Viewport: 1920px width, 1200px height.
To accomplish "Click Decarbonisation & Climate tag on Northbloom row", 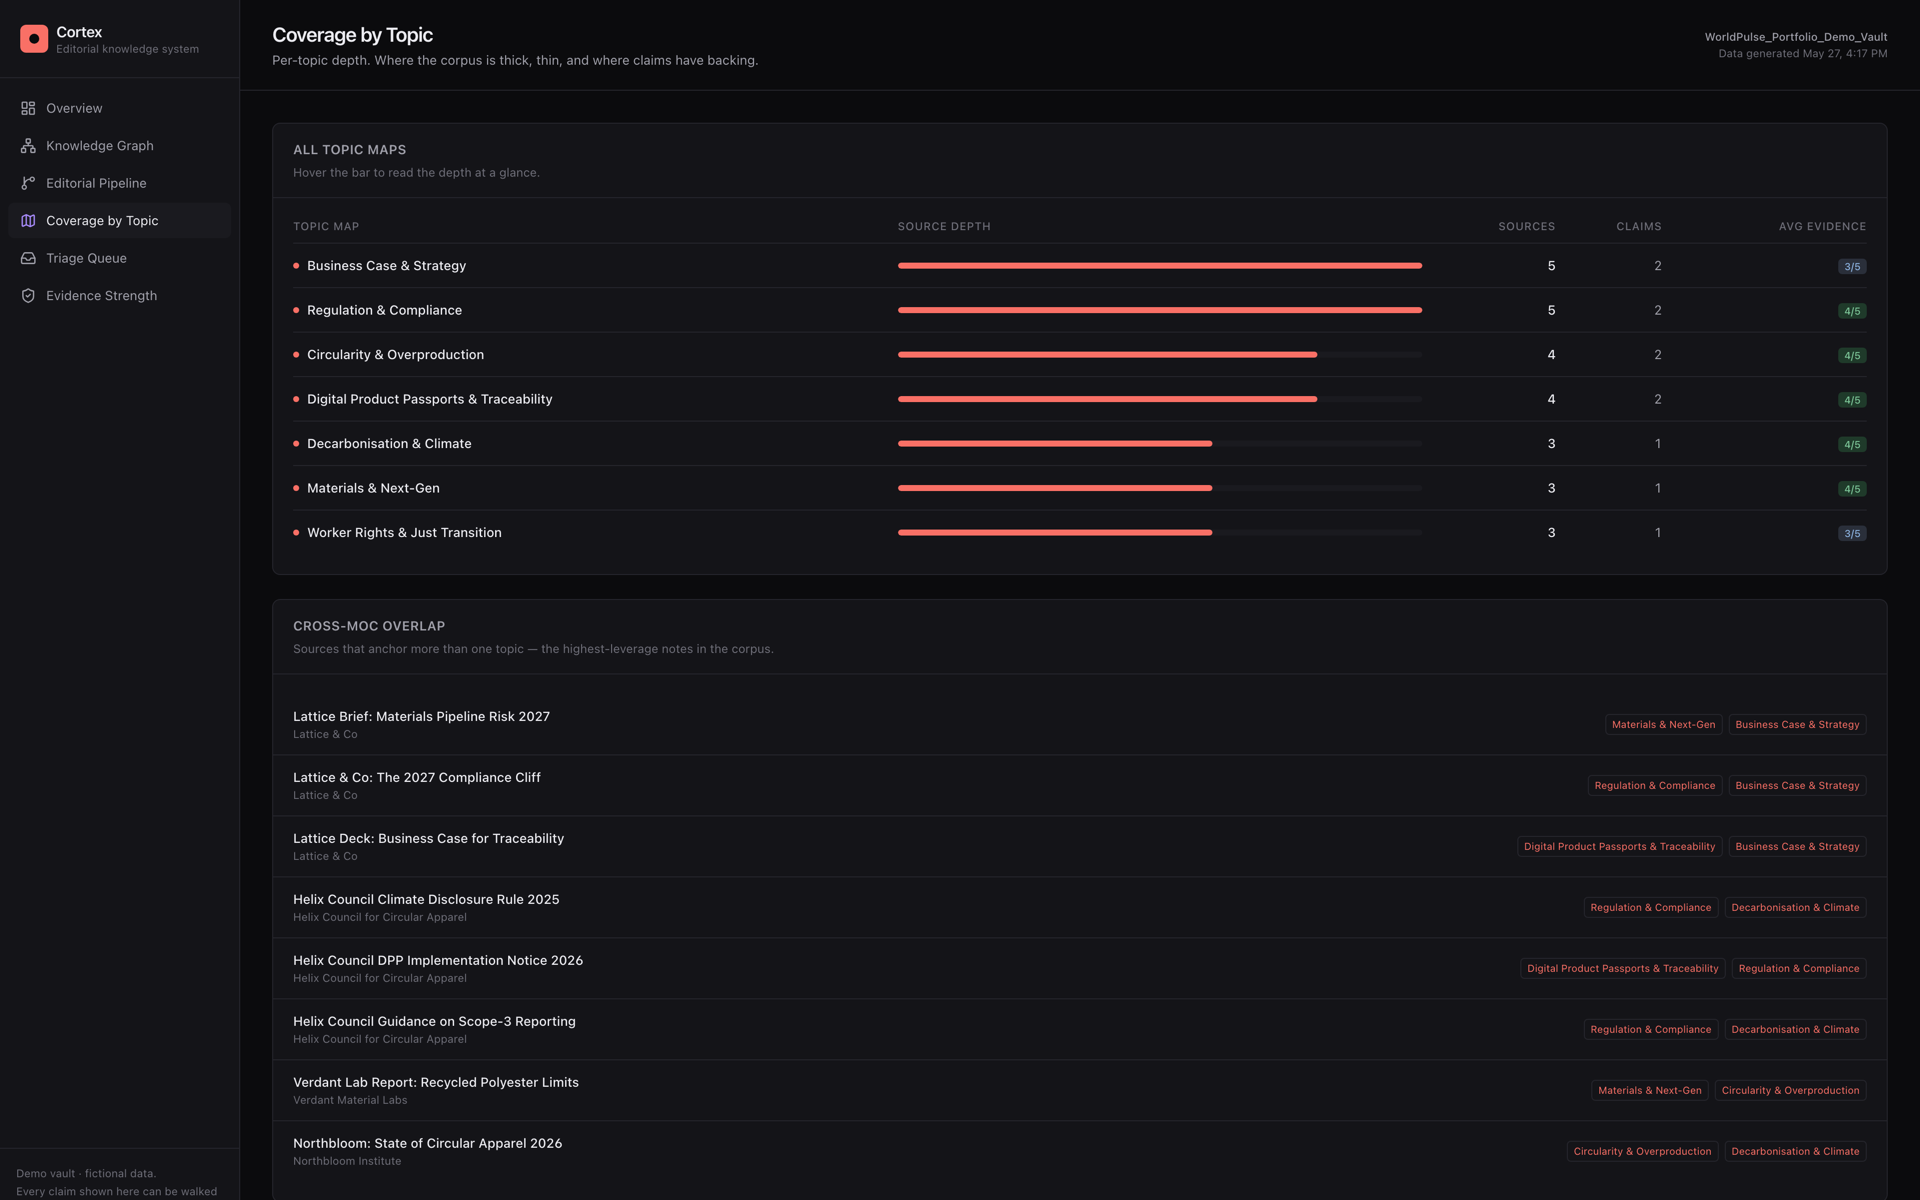I will (1795, 1152).
